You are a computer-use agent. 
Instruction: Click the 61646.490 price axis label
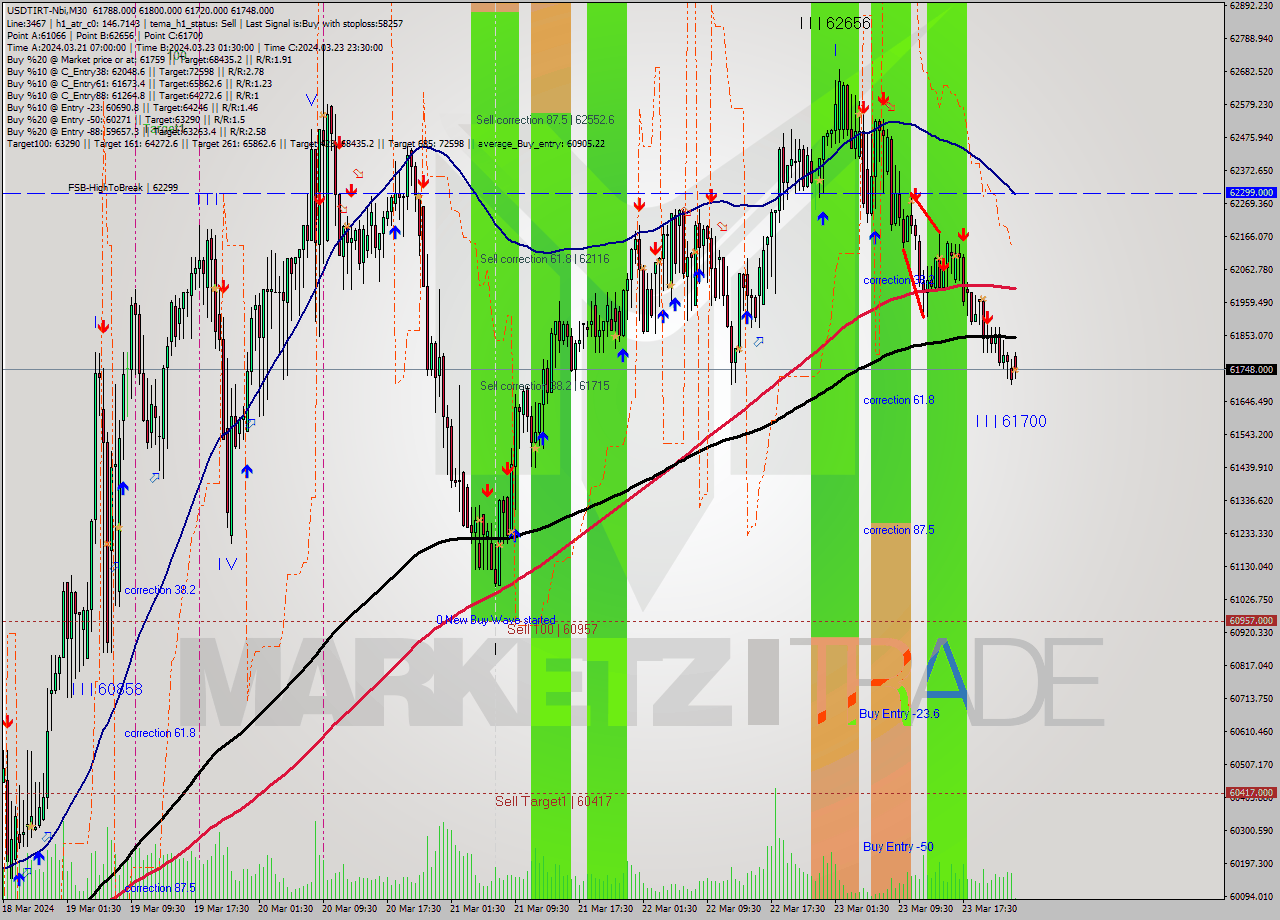point(1251,401)
